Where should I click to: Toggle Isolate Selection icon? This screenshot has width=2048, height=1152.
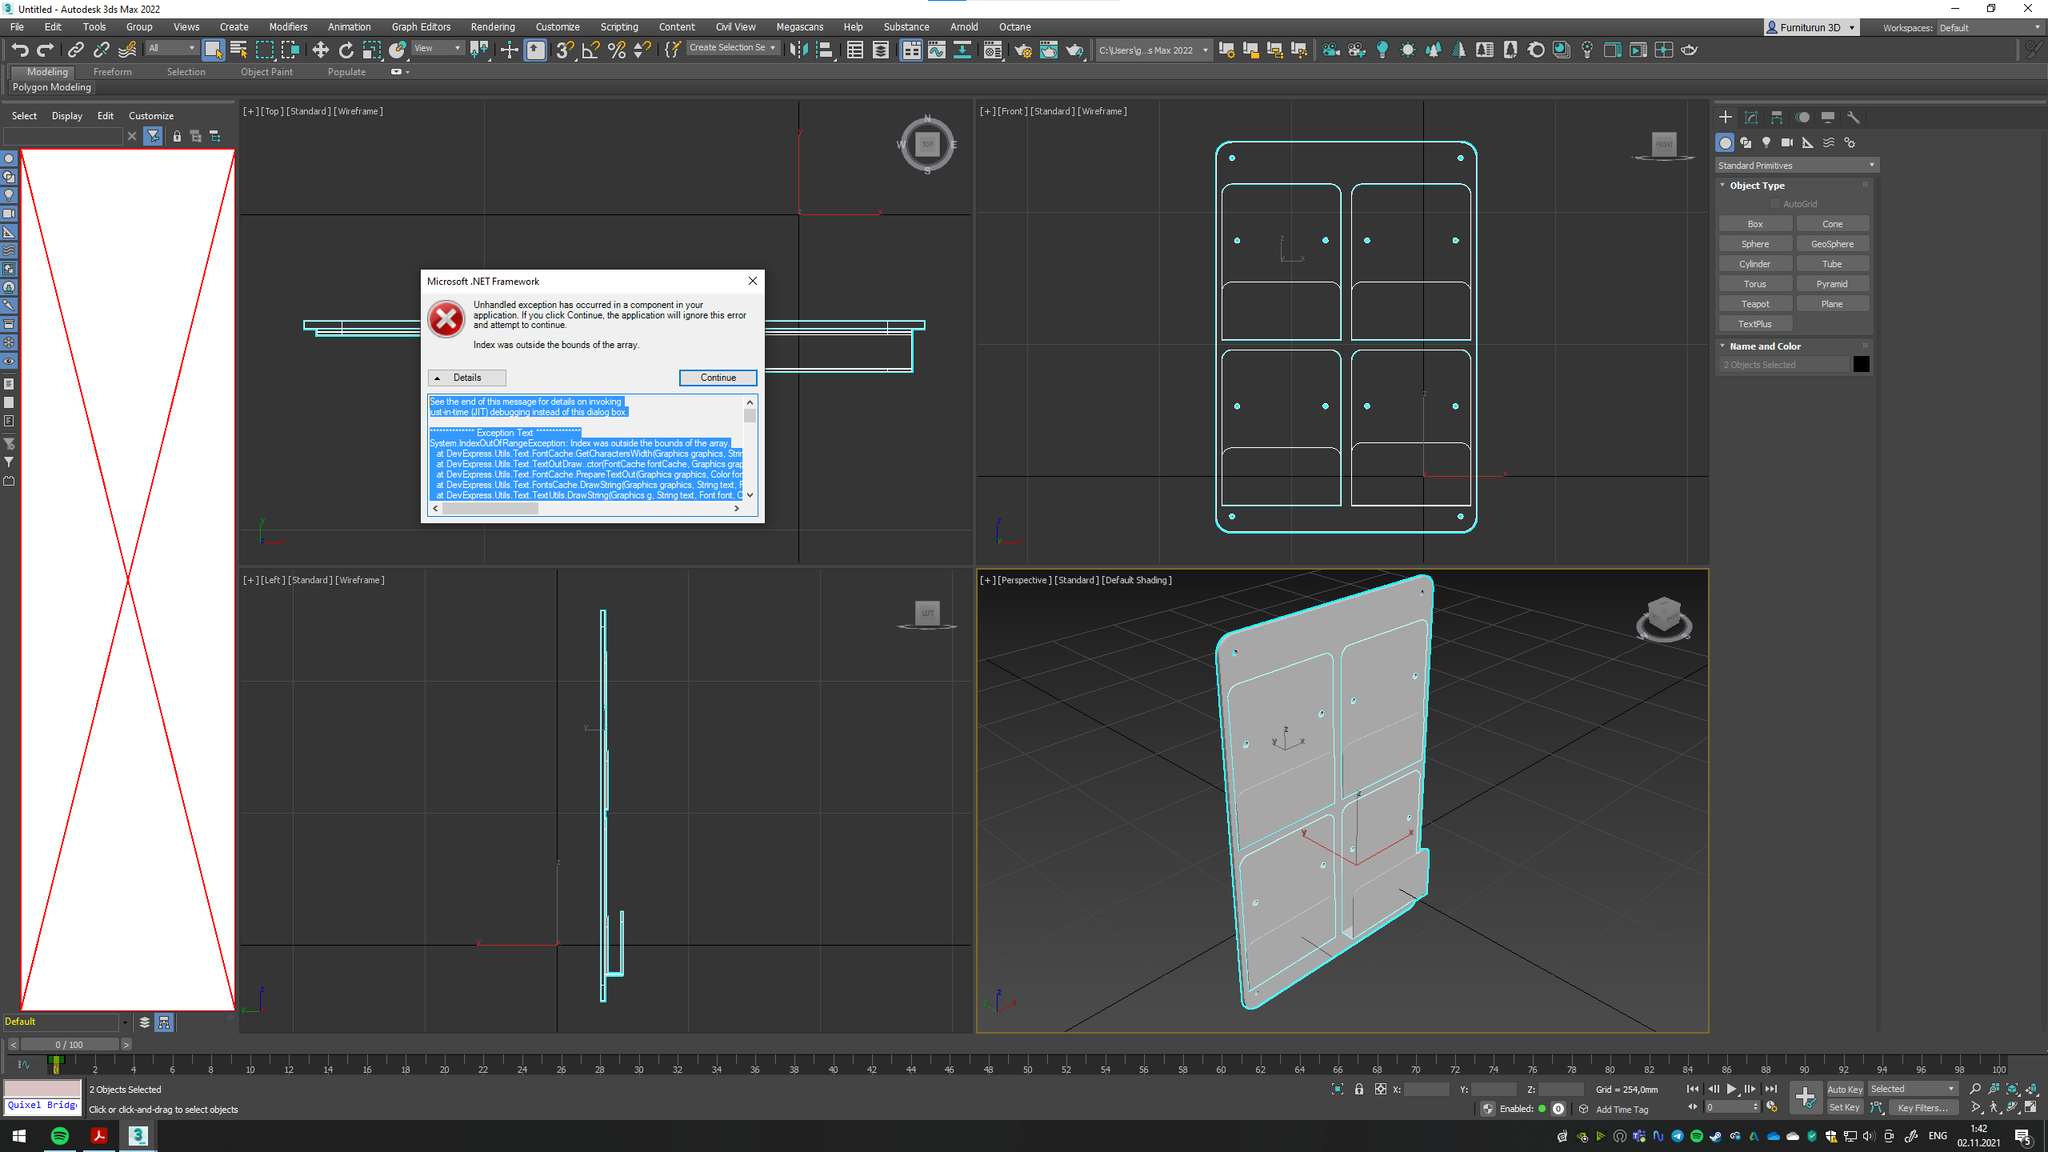click(x=1338, y=1089)
